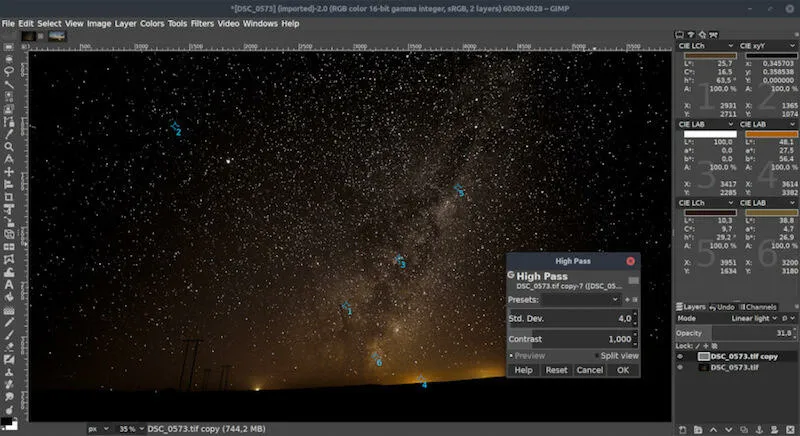The width and height of the screenshot is (800, 436).
Task: Enable the Split view checkbox
Action: click(x=597, y=355)
